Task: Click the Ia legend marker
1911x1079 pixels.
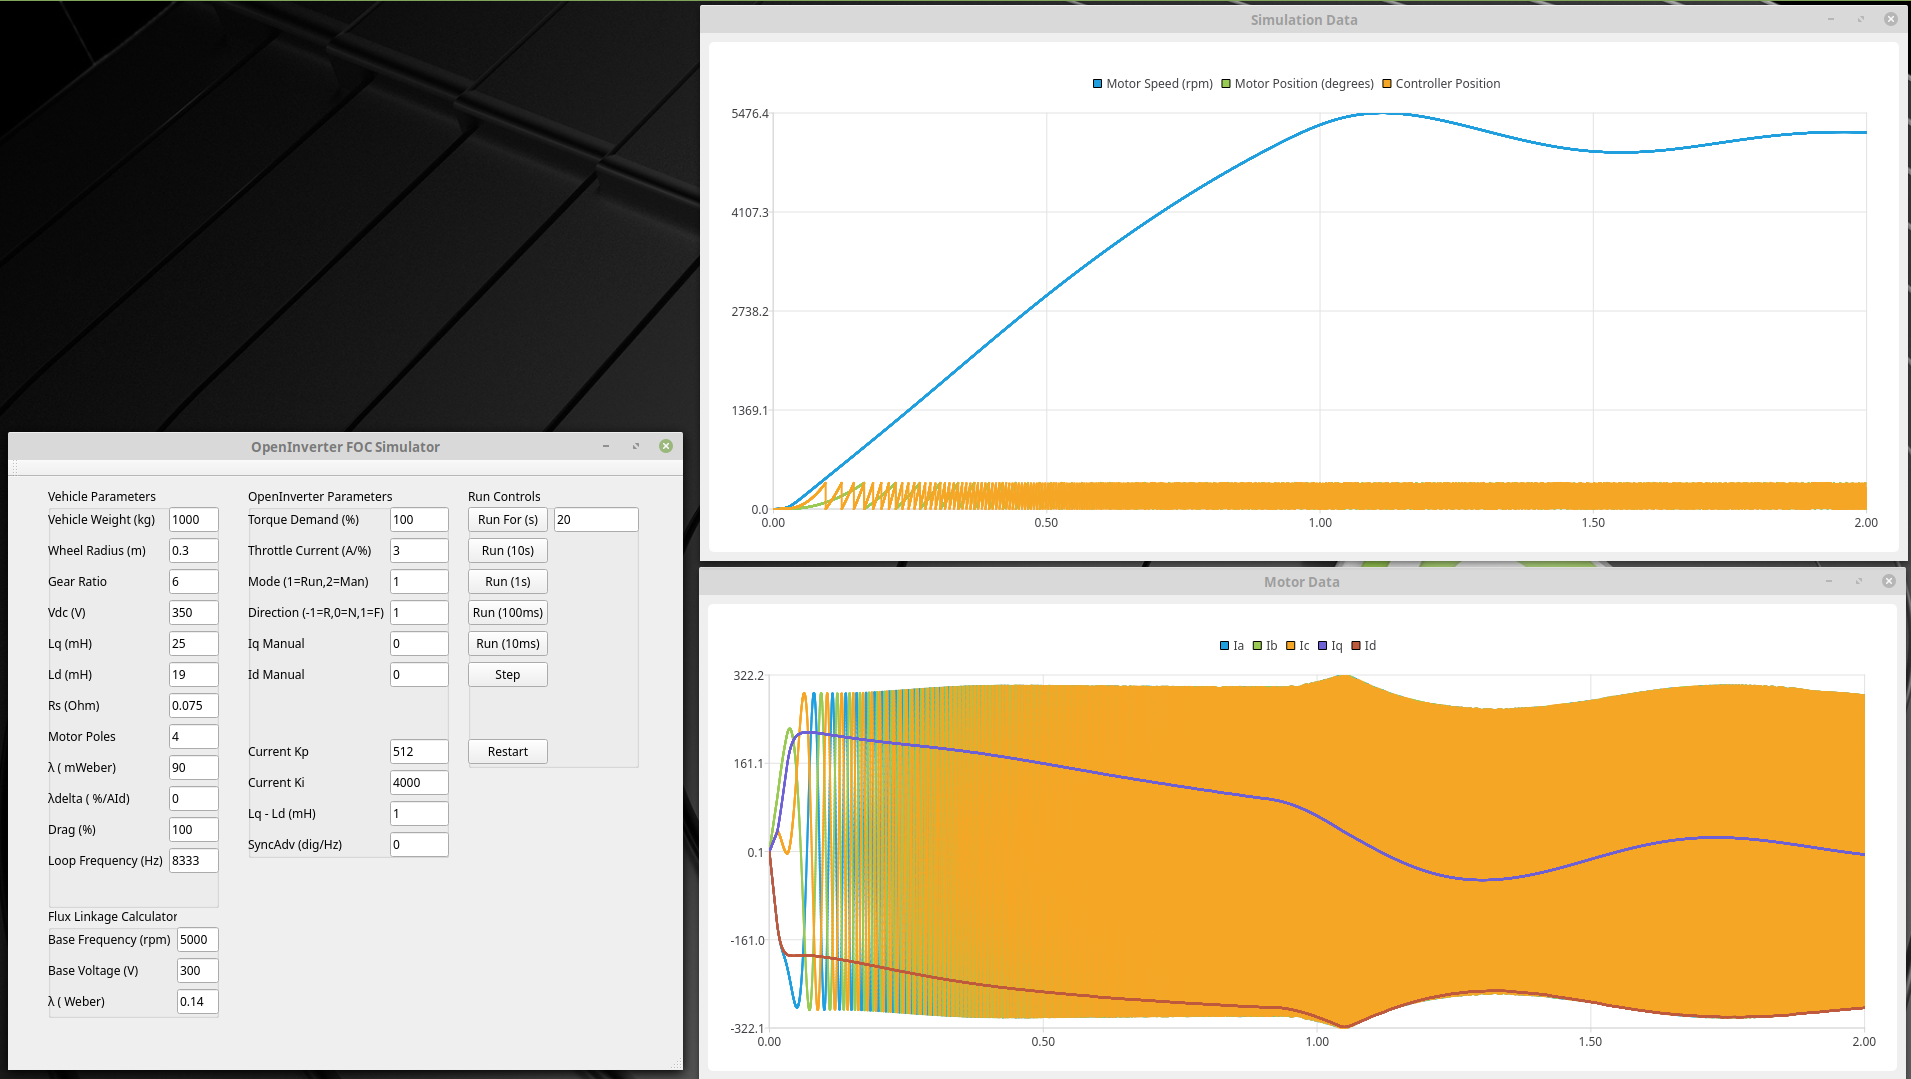Action: (1224, 646)
